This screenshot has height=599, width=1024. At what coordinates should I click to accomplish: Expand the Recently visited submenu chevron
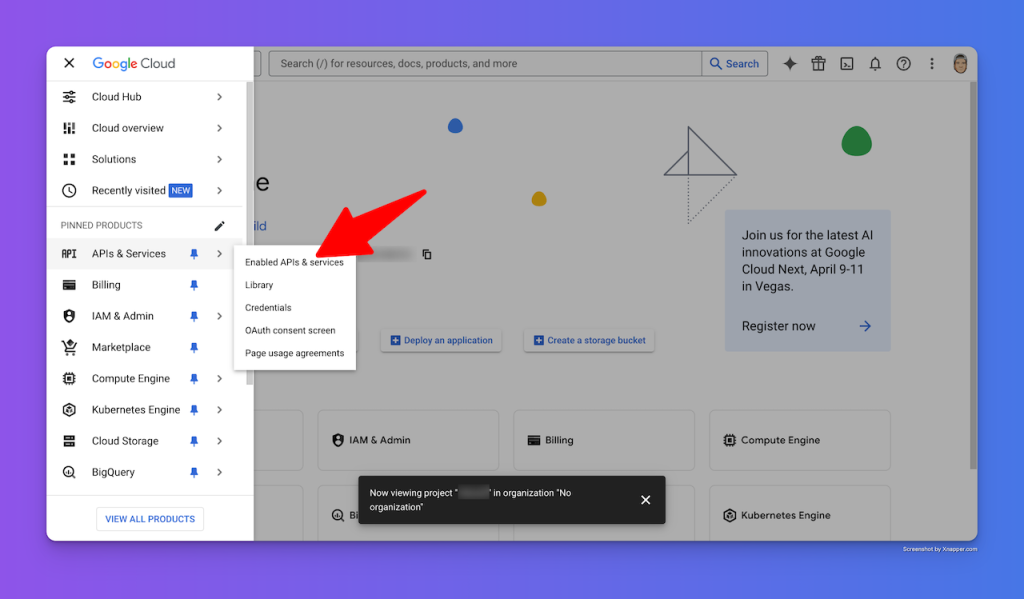tap(219, 191)
